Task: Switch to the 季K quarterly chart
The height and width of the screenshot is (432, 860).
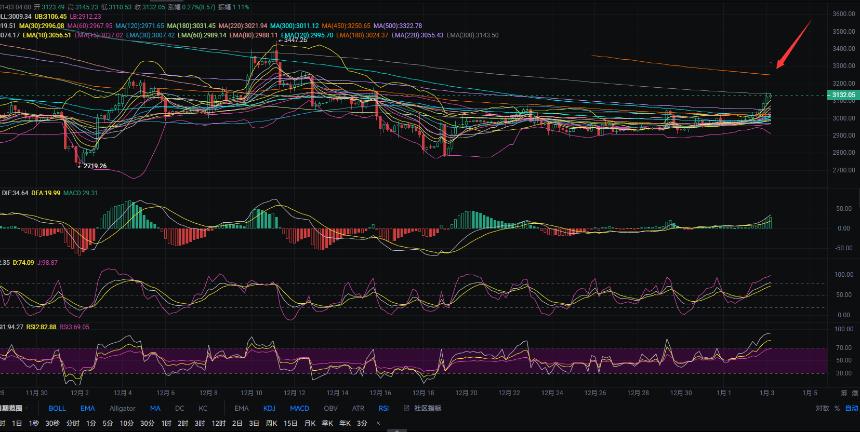Action: (328, 423)
